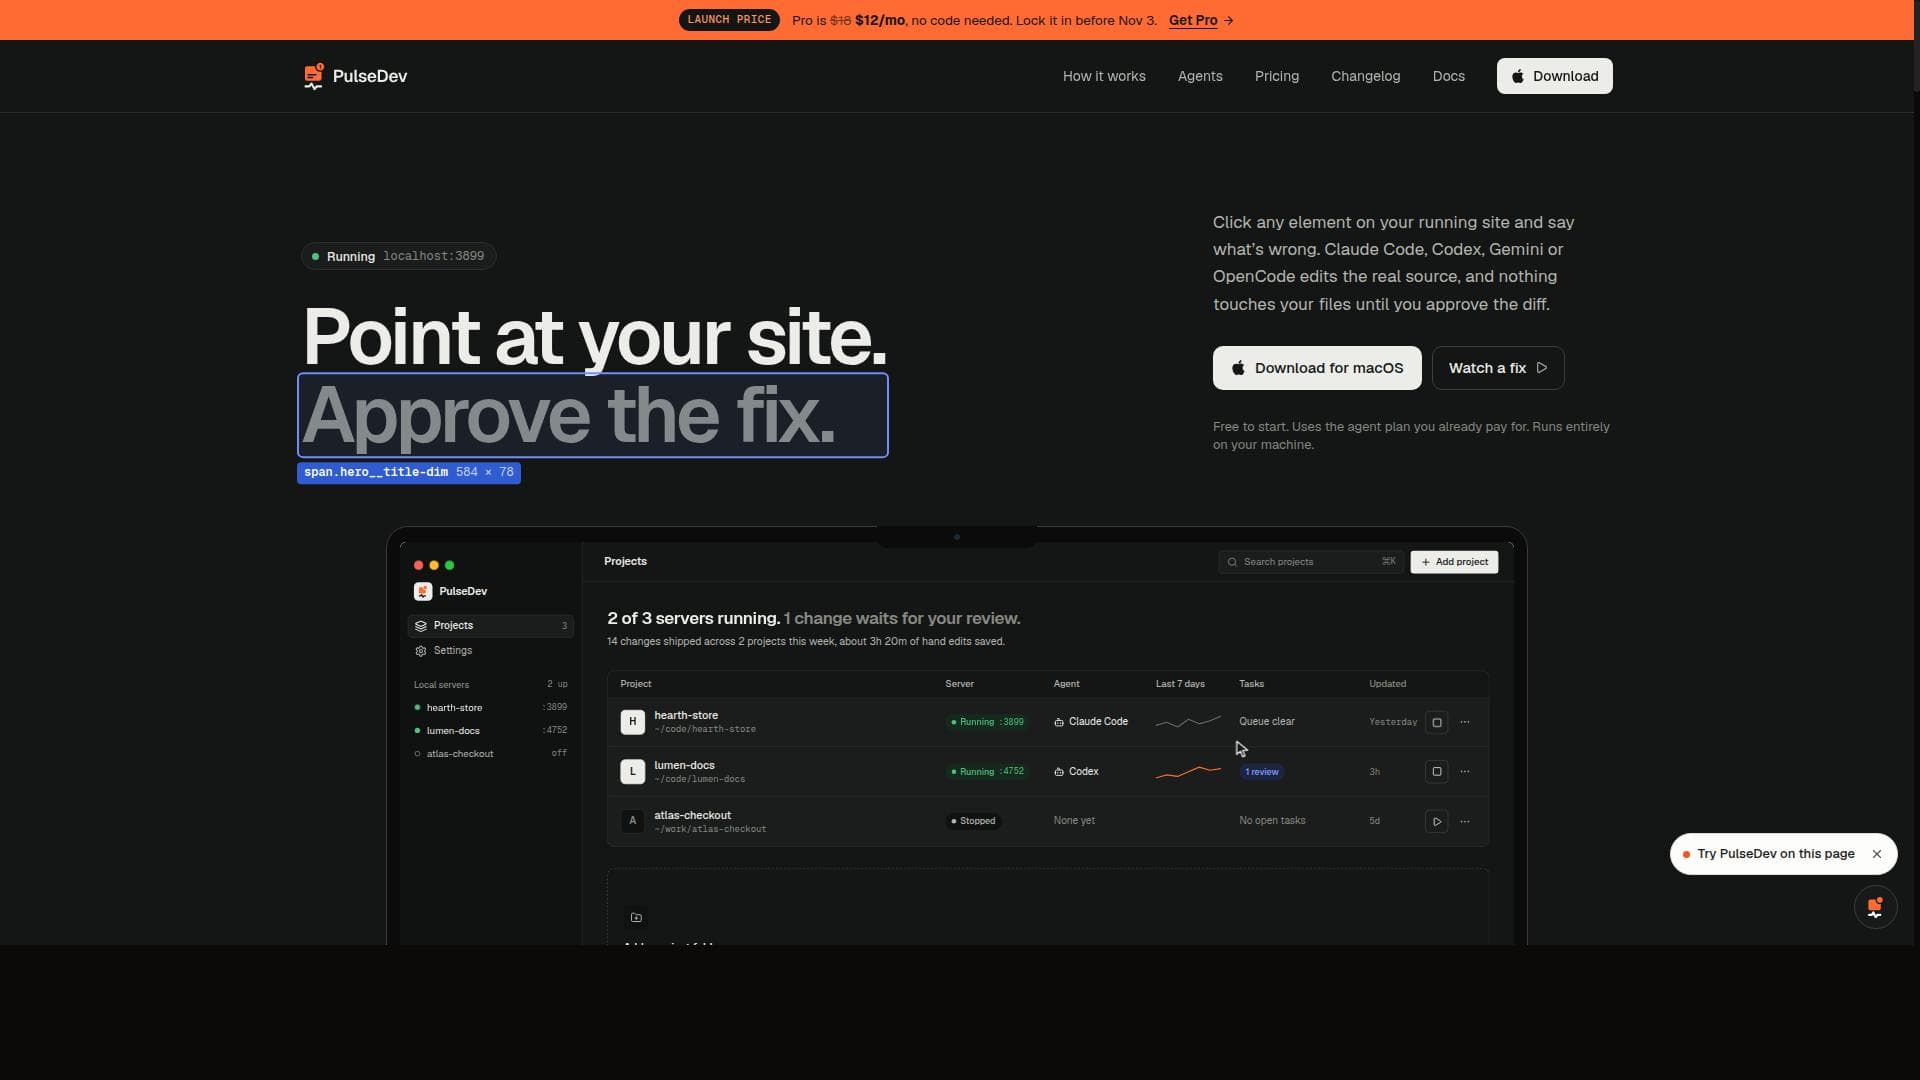
Task: Stop the lumen-docs server
Action: tap(1437, 772)
